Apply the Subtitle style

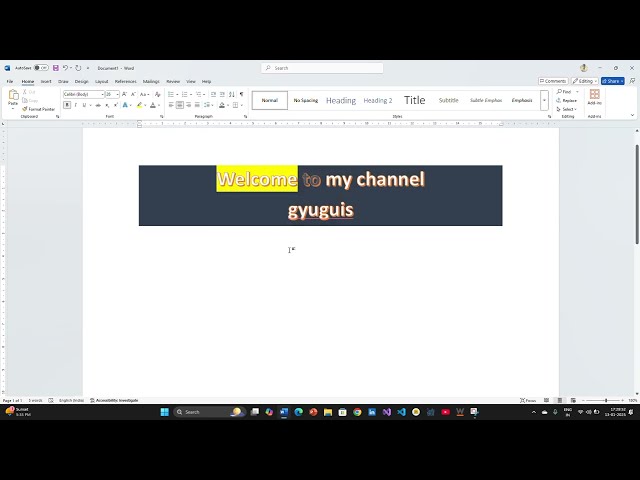(x=449, y=100)
